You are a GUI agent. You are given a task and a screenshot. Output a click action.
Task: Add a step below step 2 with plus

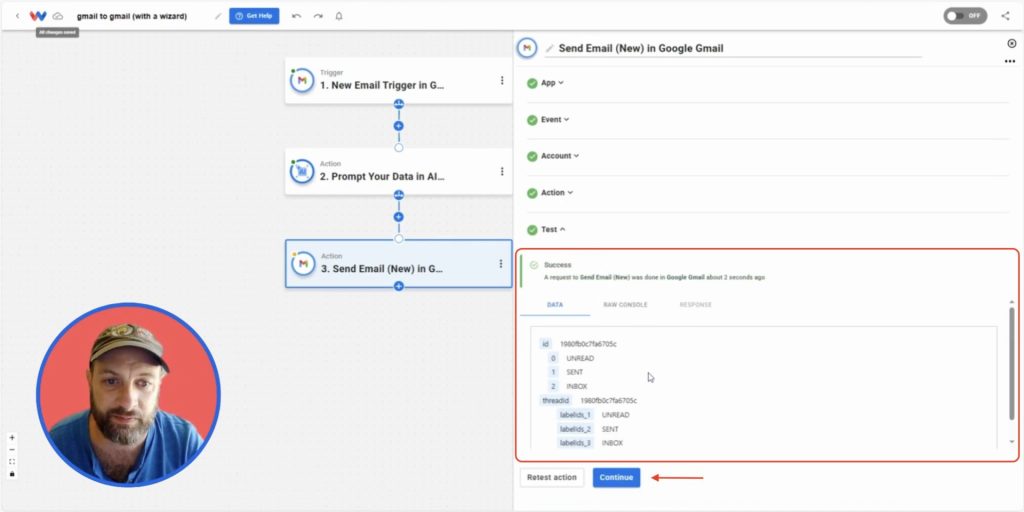[x=398, y=217]
